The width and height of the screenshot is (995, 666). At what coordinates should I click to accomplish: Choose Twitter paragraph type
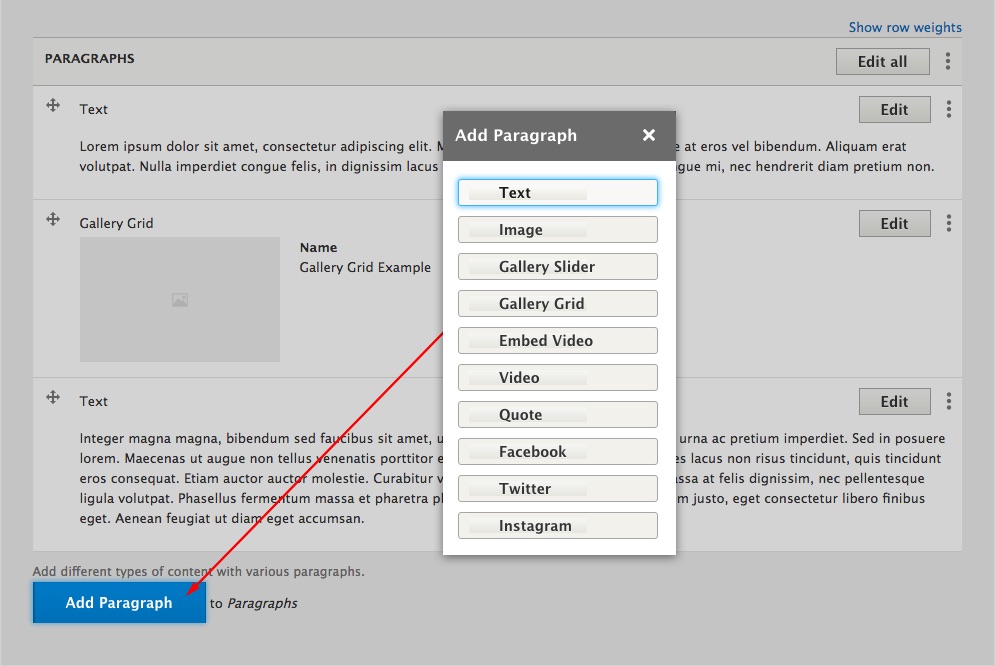point(558,488)
